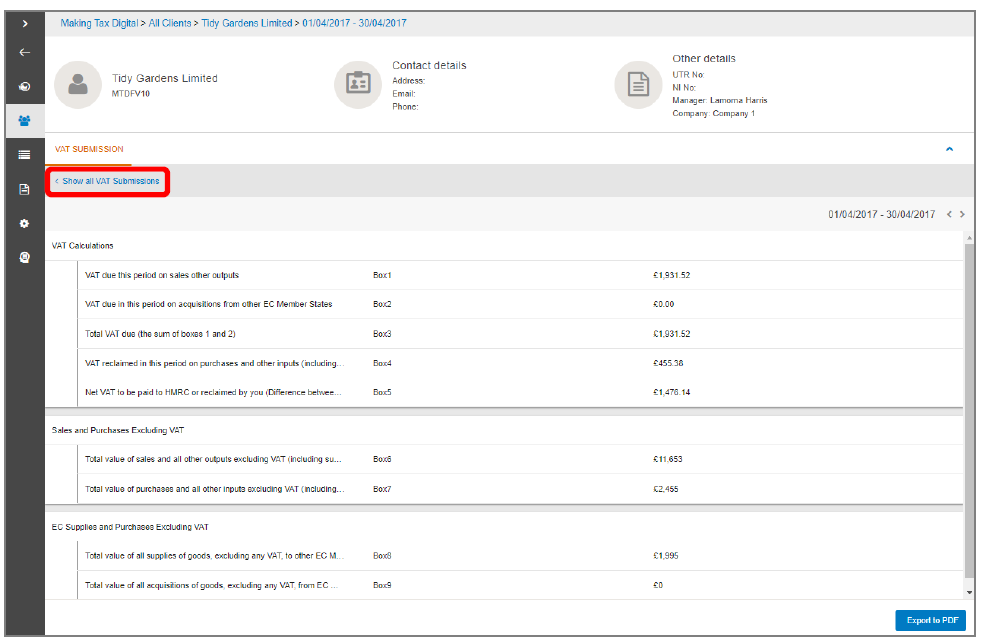Click 'Manager: Lamorna Harris' text
The height and width of the screenshot is (638, 985).
click(x=720, y=100)
